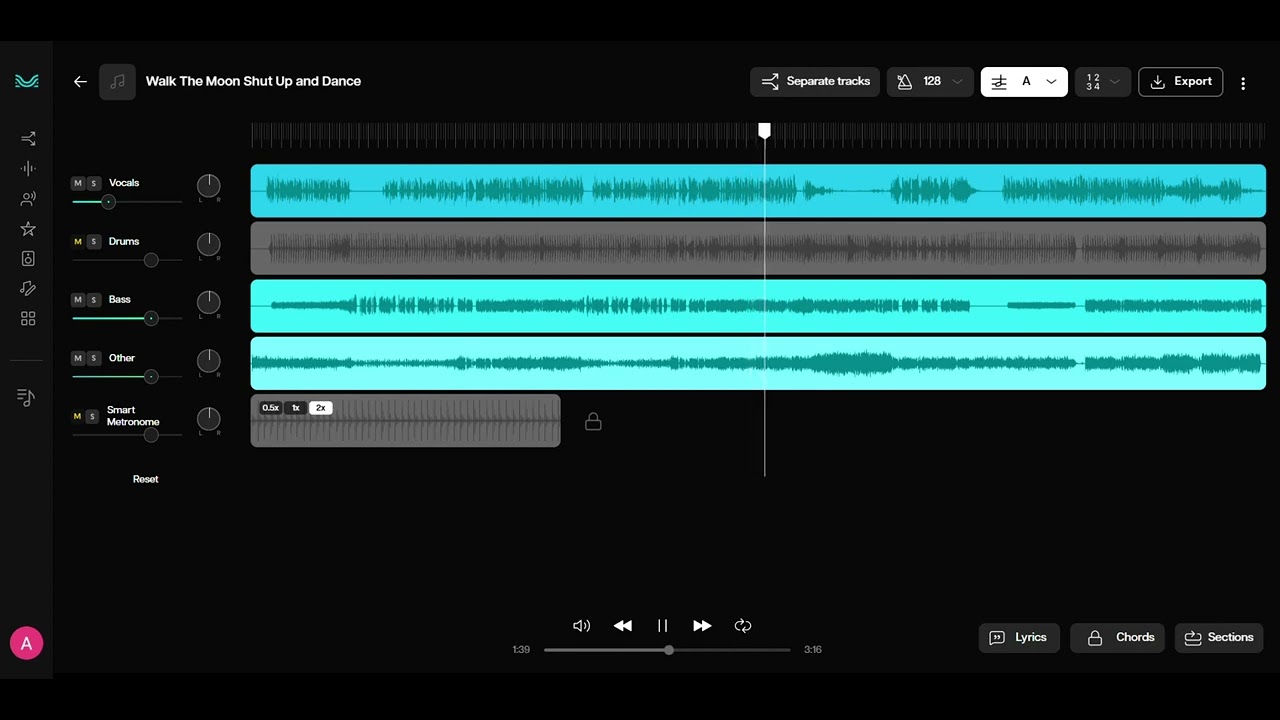Open the grid apps icon in sidebar

tap(28, 319)
